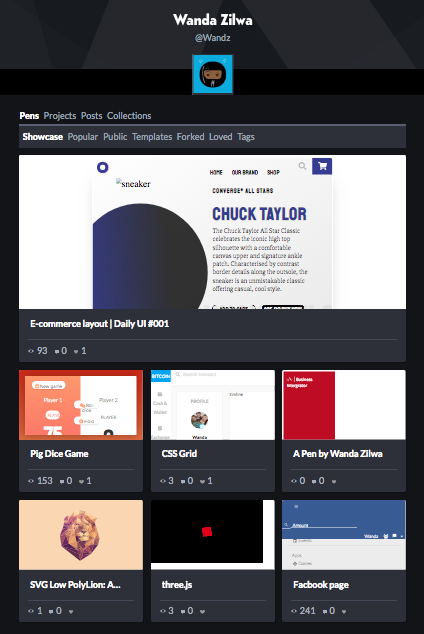Love the three.js pen via its heart icon

pyautogui.click(x=203, y=611)
